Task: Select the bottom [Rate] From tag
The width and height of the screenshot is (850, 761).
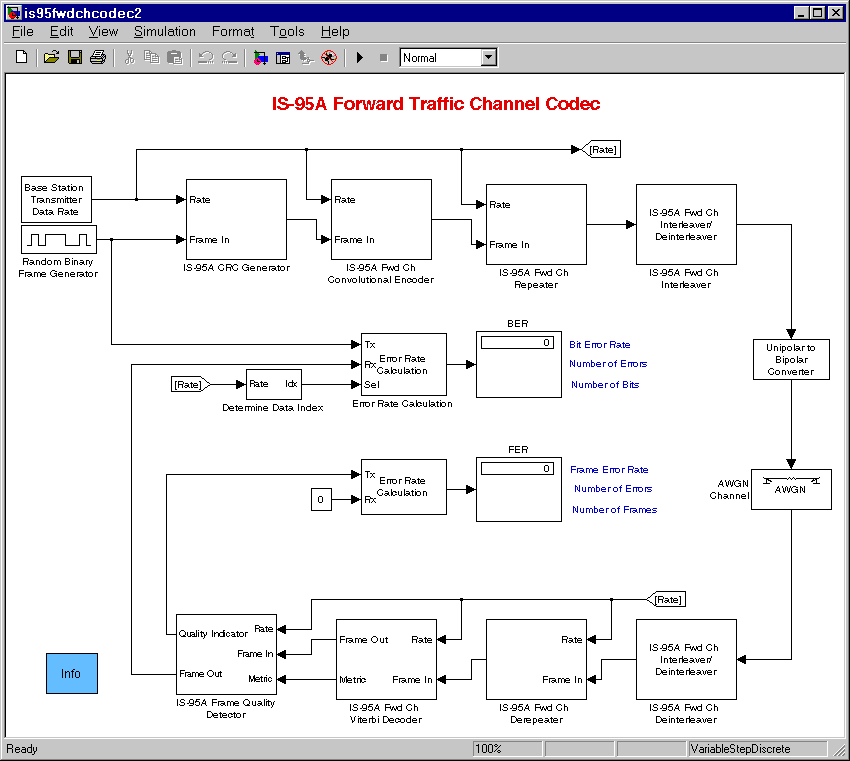Action: point(666,599)
